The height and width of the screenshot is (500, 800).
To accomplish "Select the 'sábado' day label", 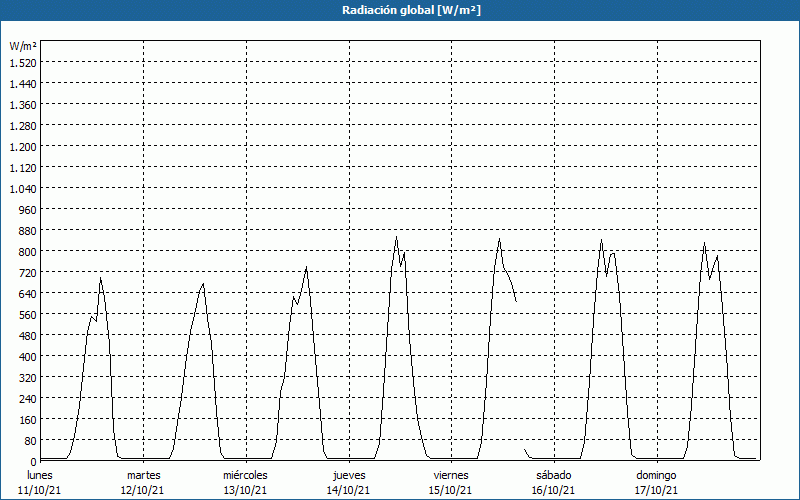I will click(553, 475).
